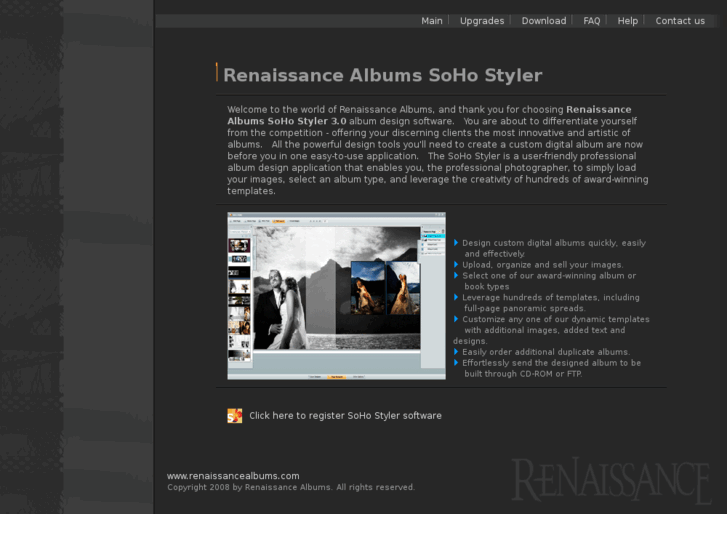
Task: Click the SoHo Styler application screenshot
Action: pos(337,296)
